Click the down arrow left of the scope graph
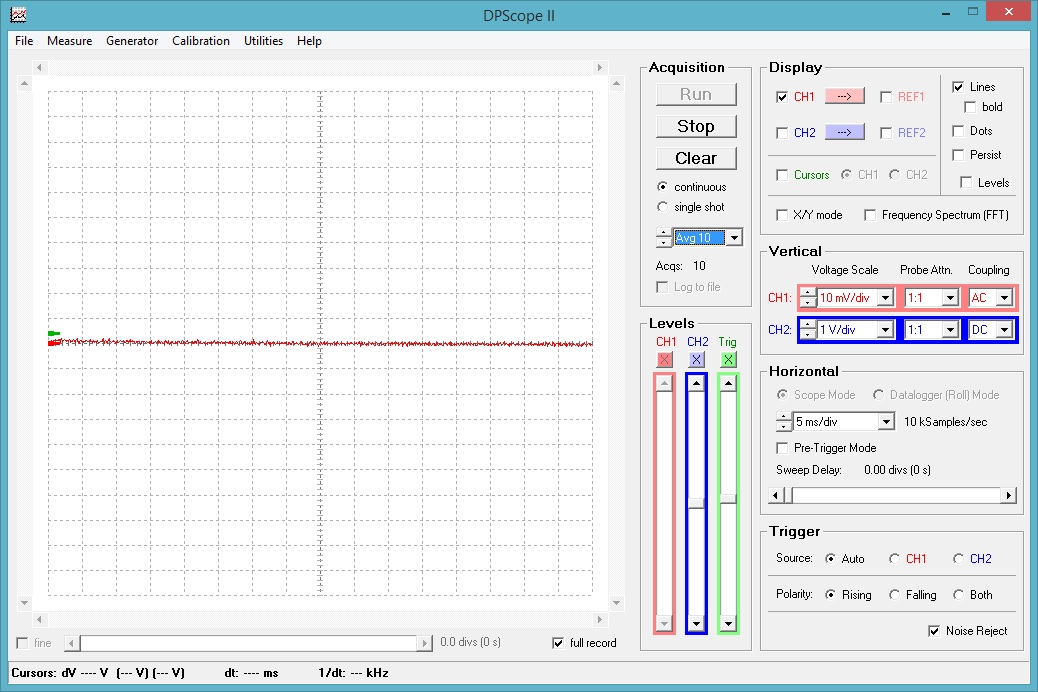This screenshot has width=1038, height=692. [x=24, y=603]
